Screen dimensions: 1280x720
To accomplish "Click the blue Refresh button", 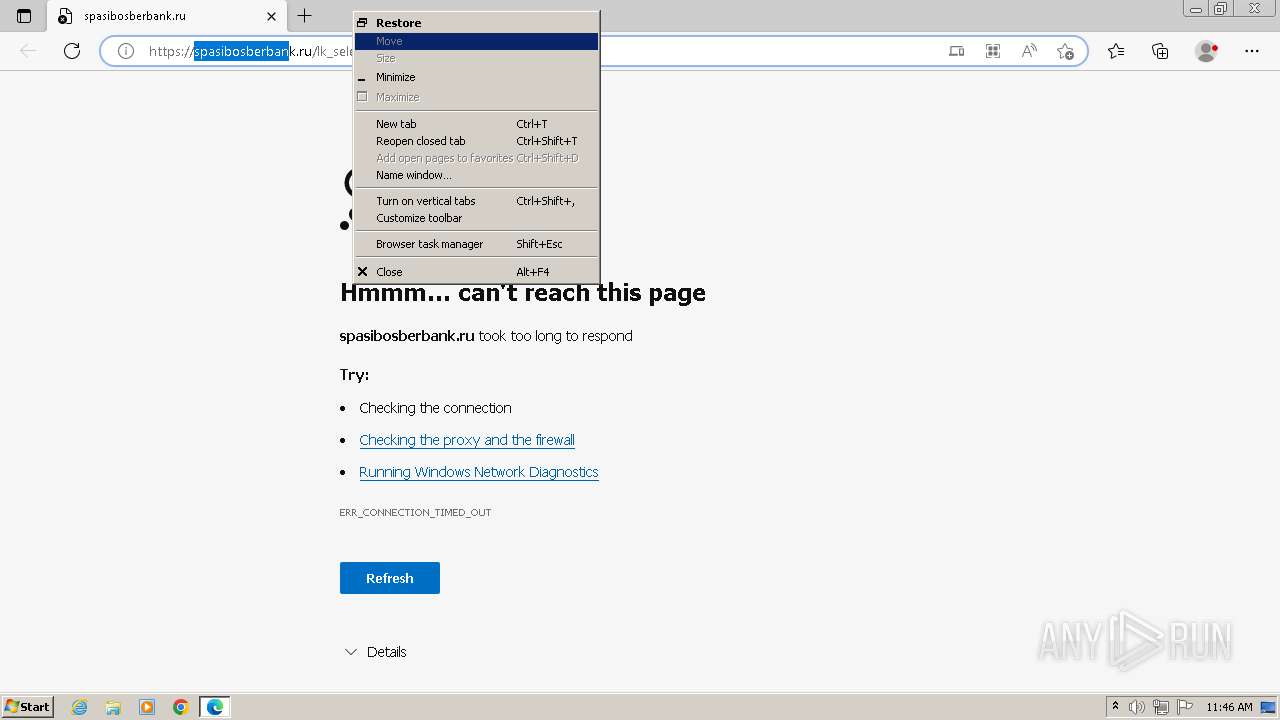I will coord(390,578).
